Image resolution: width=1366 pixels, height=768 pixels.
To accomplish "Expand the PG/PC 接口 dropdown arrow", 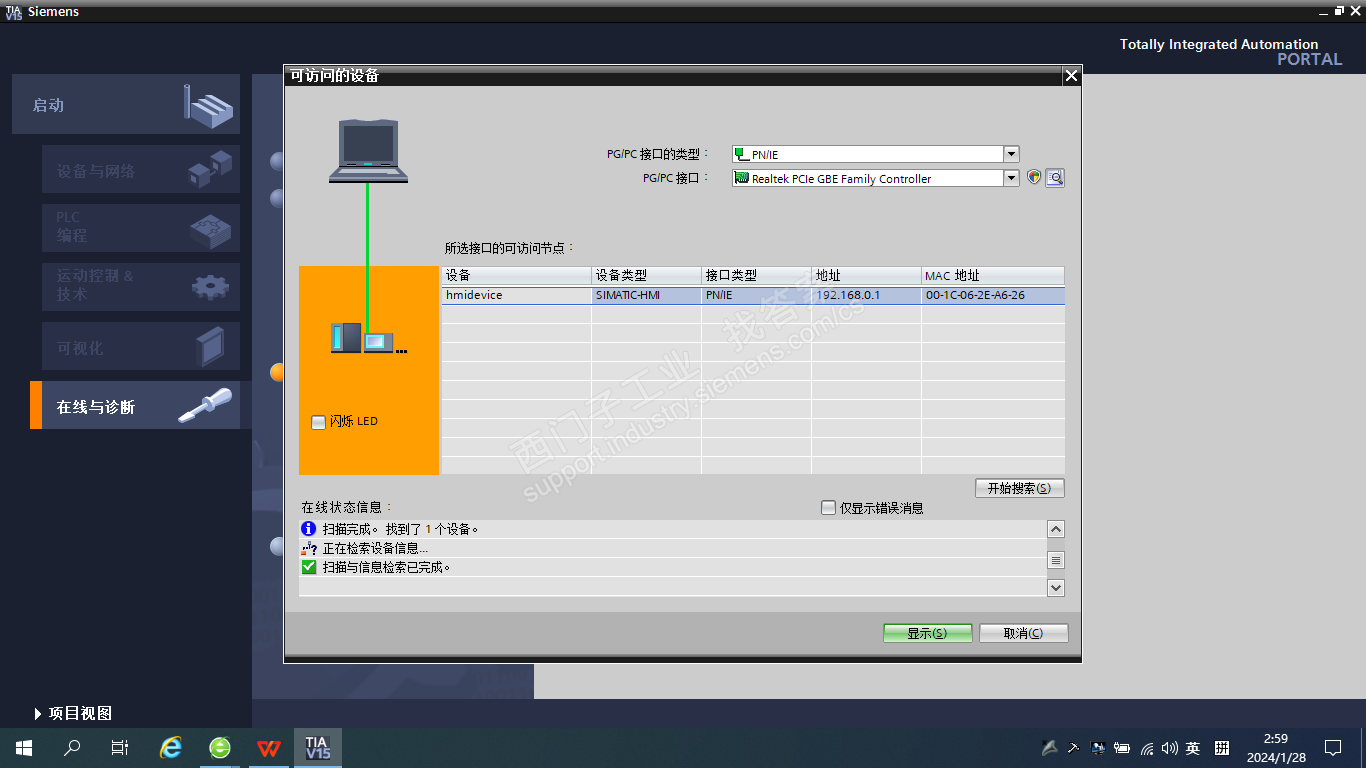I will (x=1011, y=178).
